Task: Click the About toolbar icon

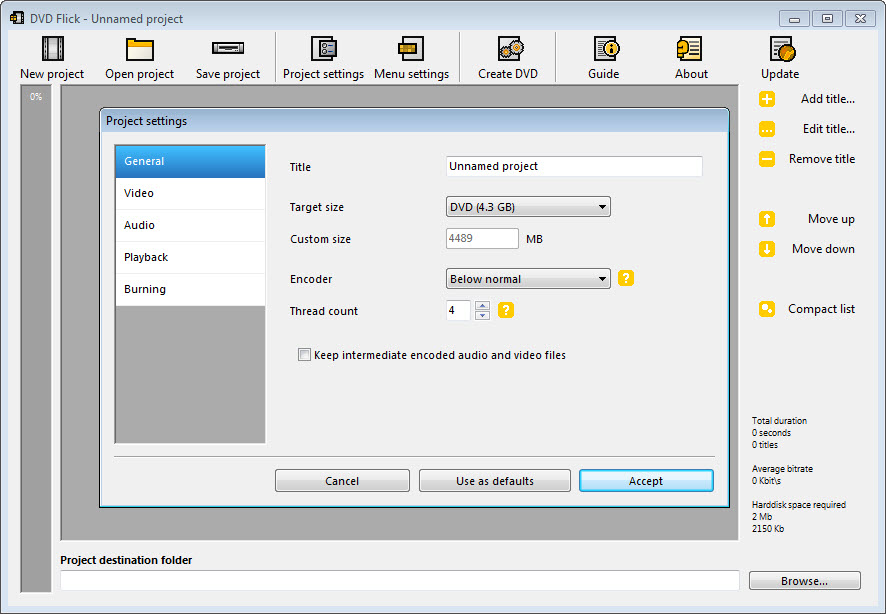Action: tap(689, 49)
